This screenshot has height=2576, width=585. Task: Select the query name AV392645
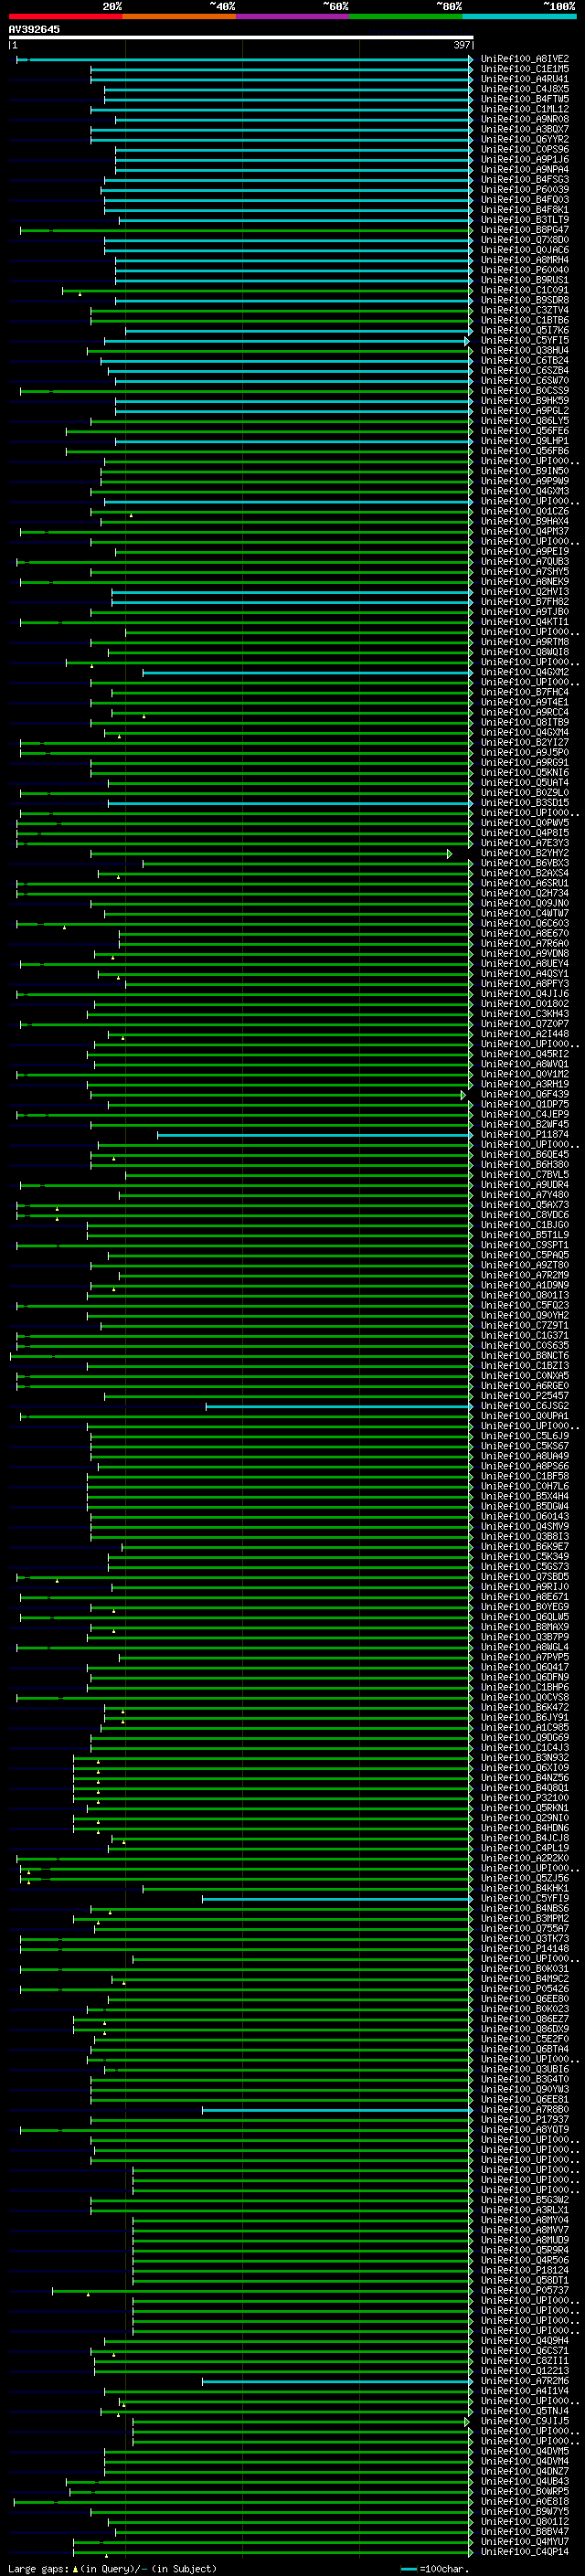pos(34,29)
